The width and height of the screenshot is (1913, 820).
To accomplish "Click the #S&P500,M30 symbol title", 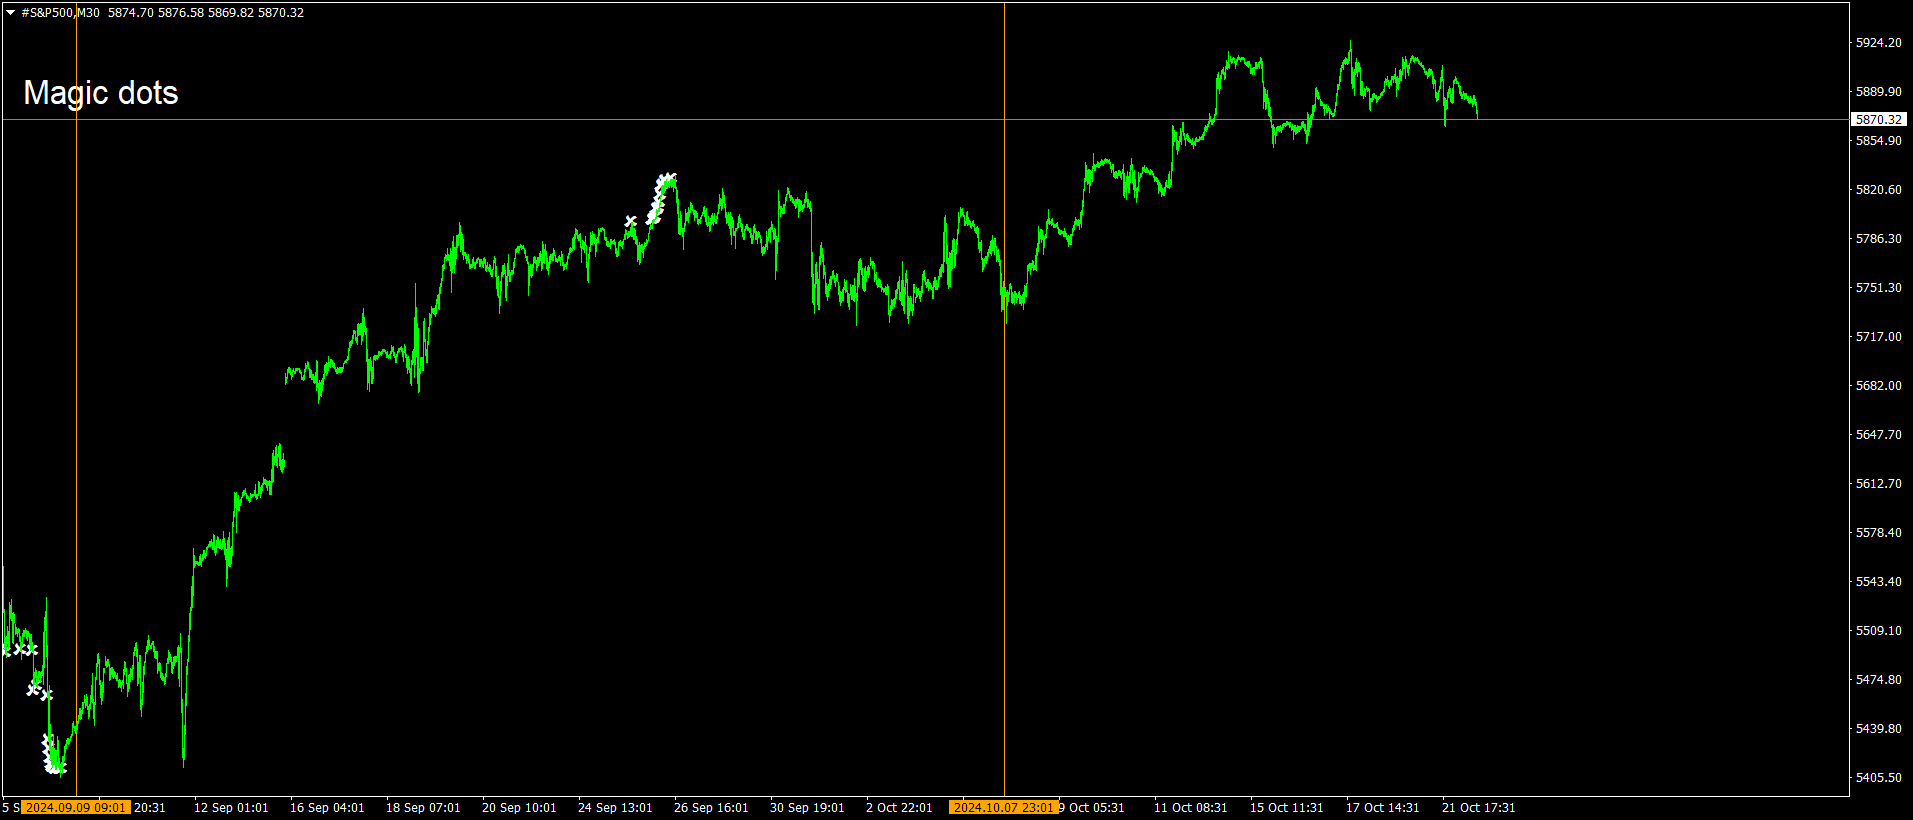I will pyautogui.click(x=60, y=13).
